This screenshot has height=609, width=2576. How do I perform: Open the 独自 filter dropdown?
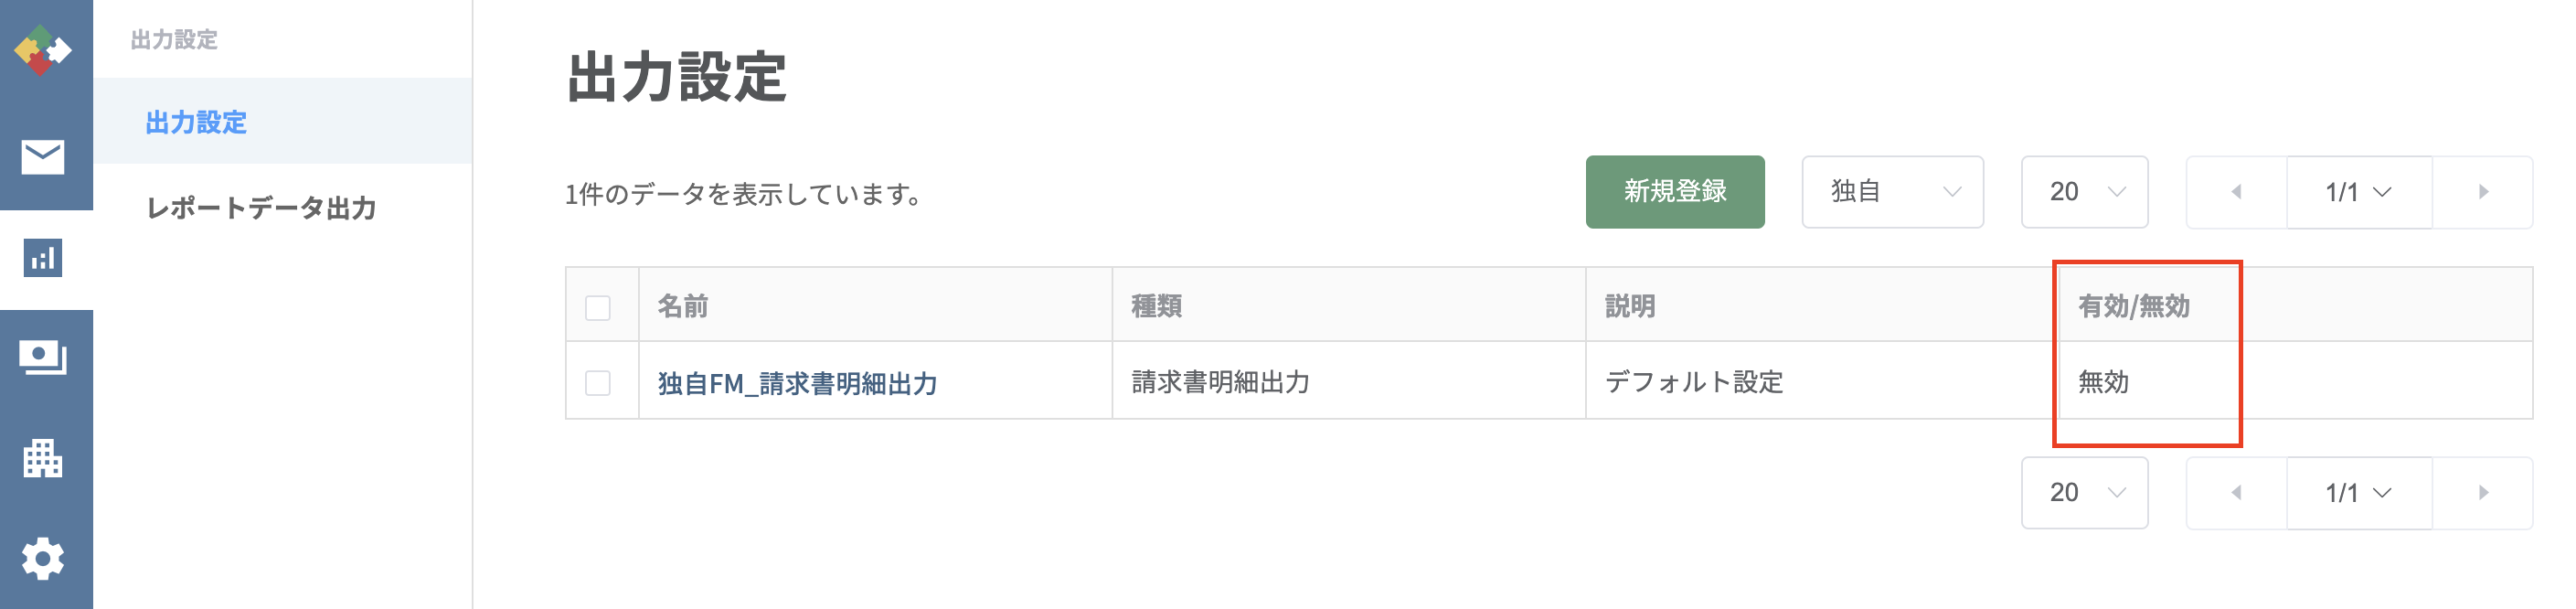coord(1893,192)
